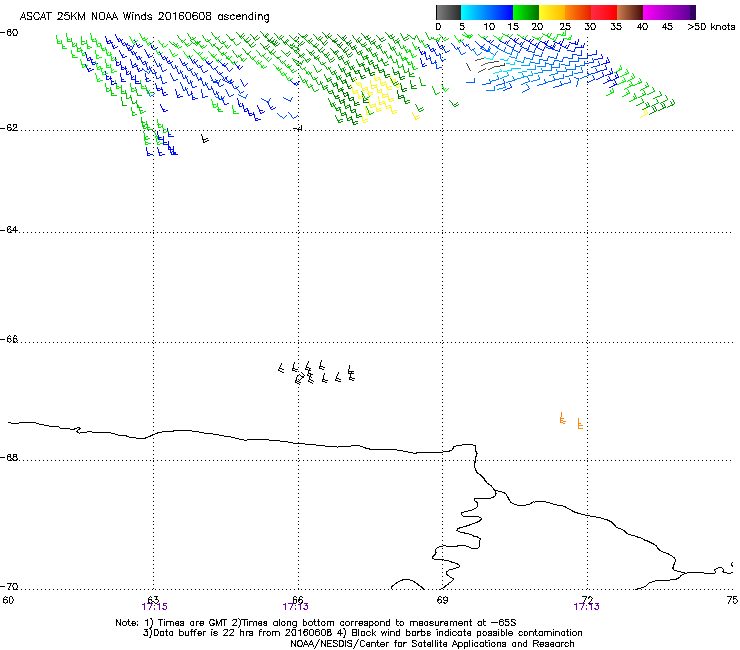740x650 pixels.
Task: Click the "60" longitude axis label
Action: click(8, 600)
